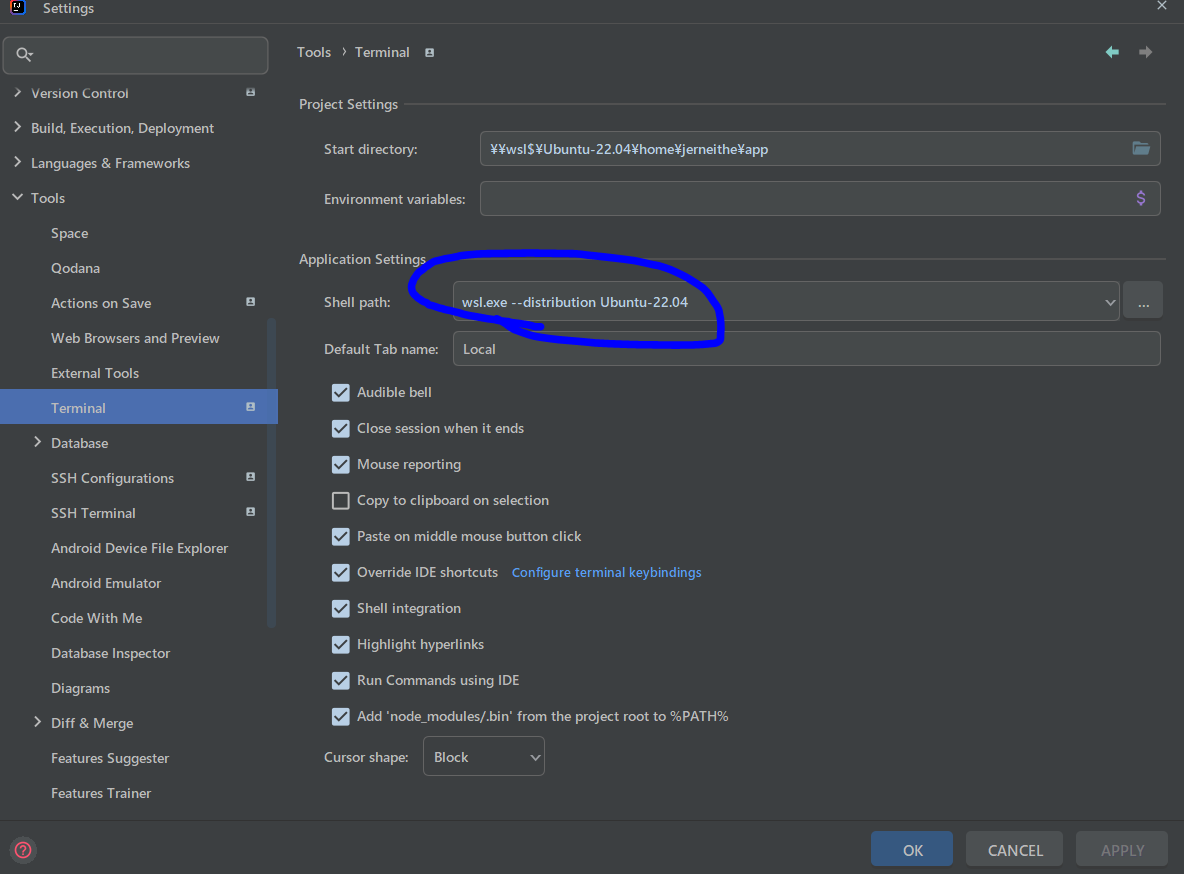1184x874 pixels.
Task: Expand the Database tree node
Action: (37, 442)
